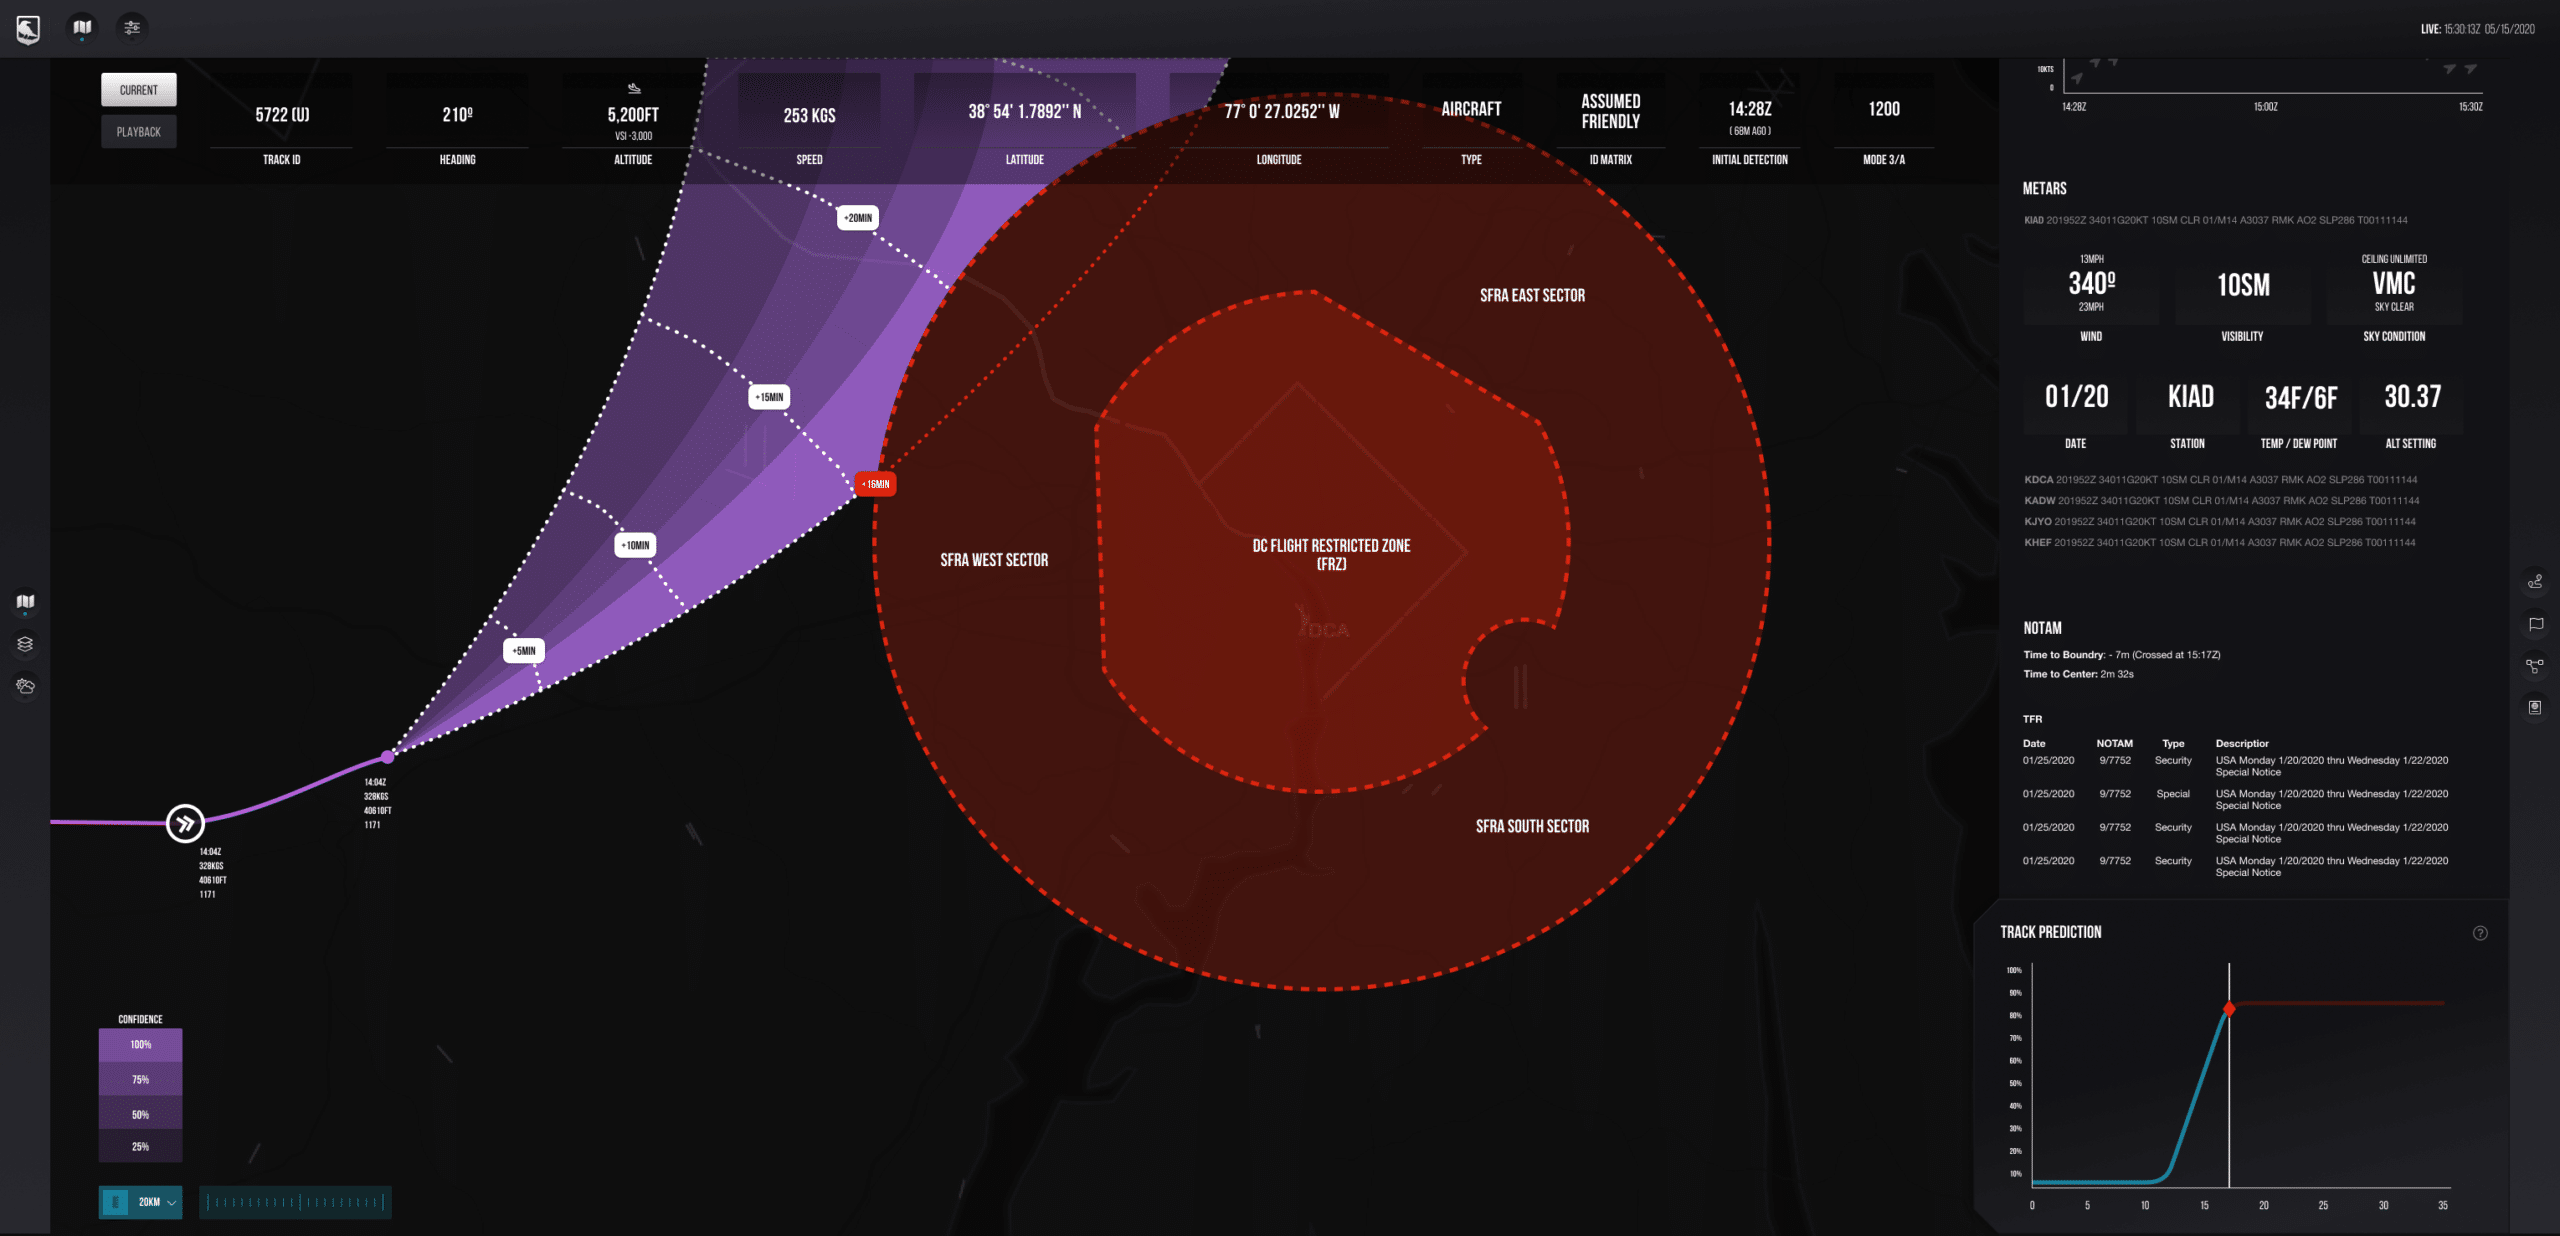
Task: Click the Assumed Friendly ID matrix value
Action: 1610,111
